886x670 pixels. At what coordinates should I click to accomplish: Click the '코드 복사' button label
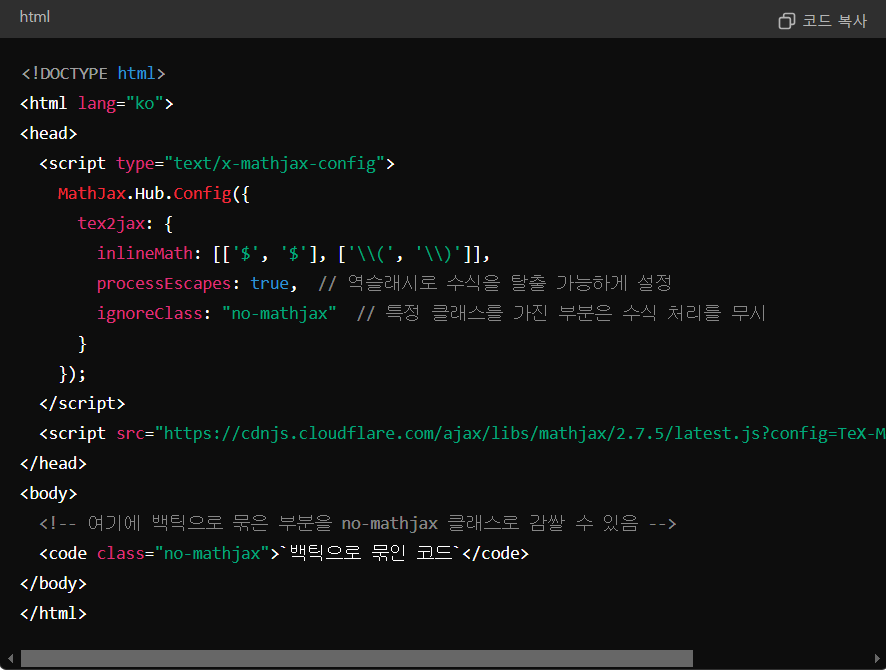click(835, 21)
